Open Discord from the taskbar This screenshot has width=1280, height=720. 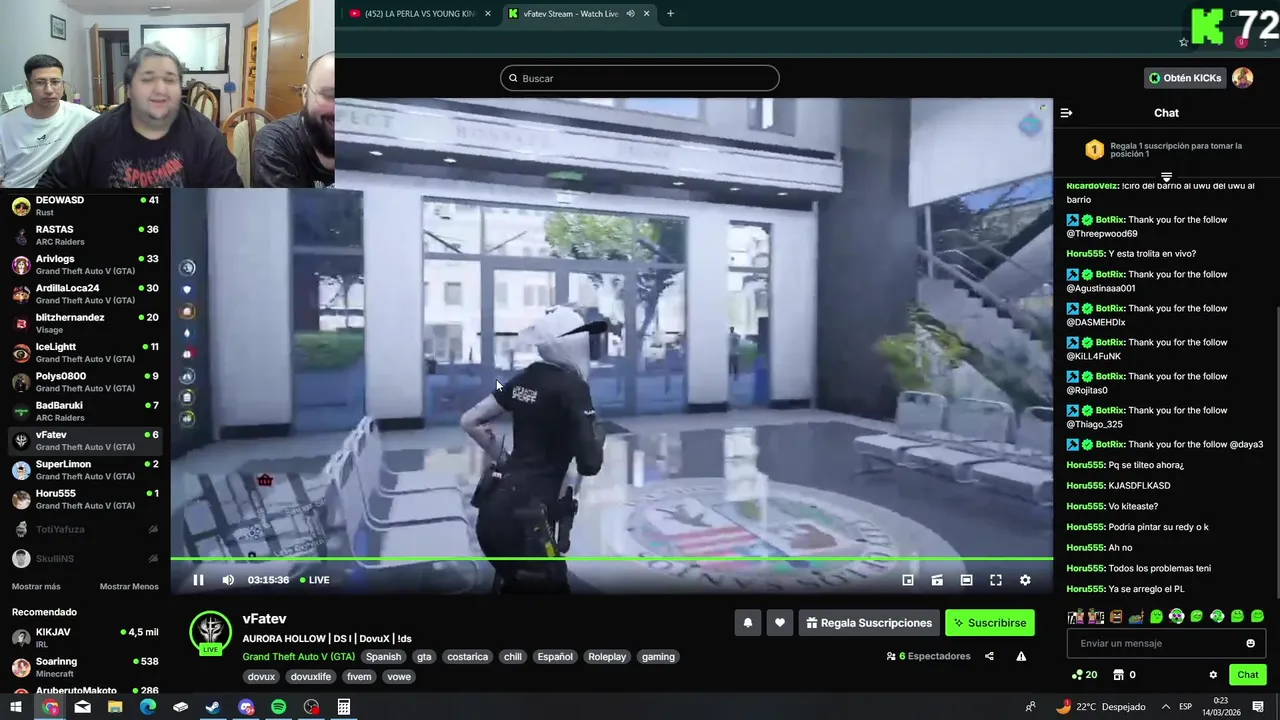click(x=246, y=707)
